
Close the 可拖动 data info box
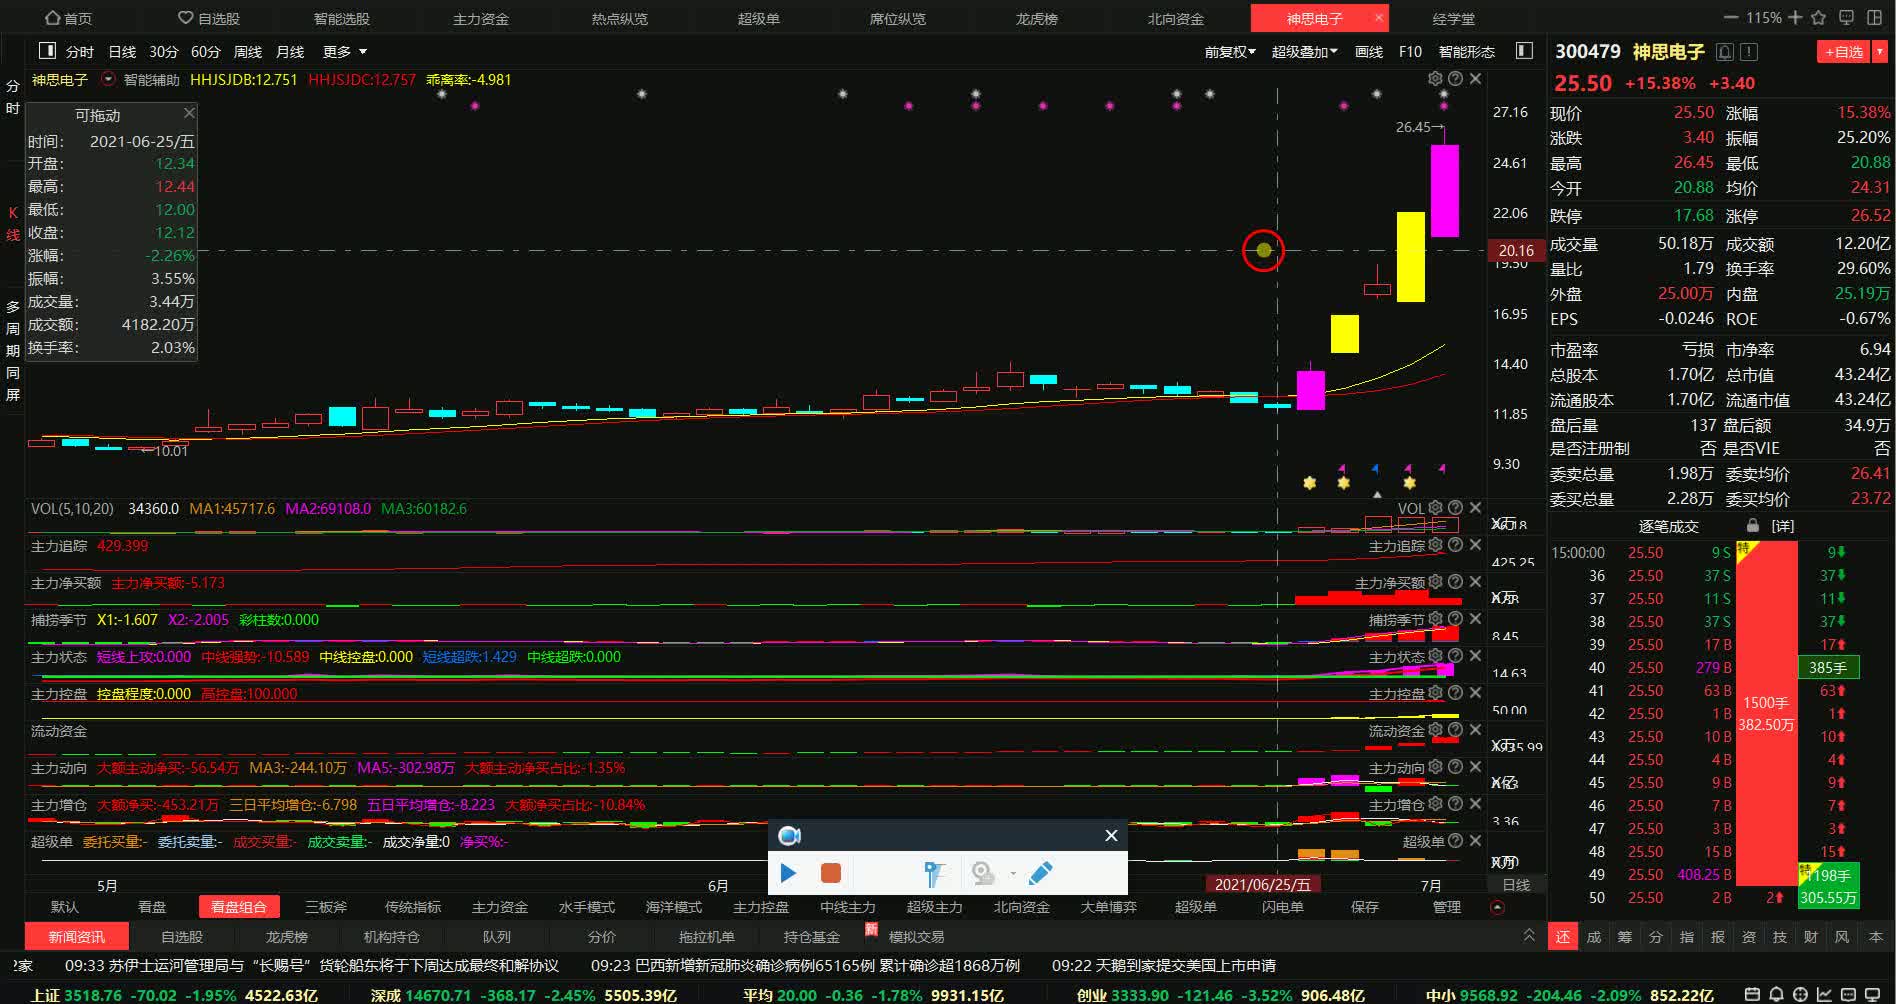point(188,112)
